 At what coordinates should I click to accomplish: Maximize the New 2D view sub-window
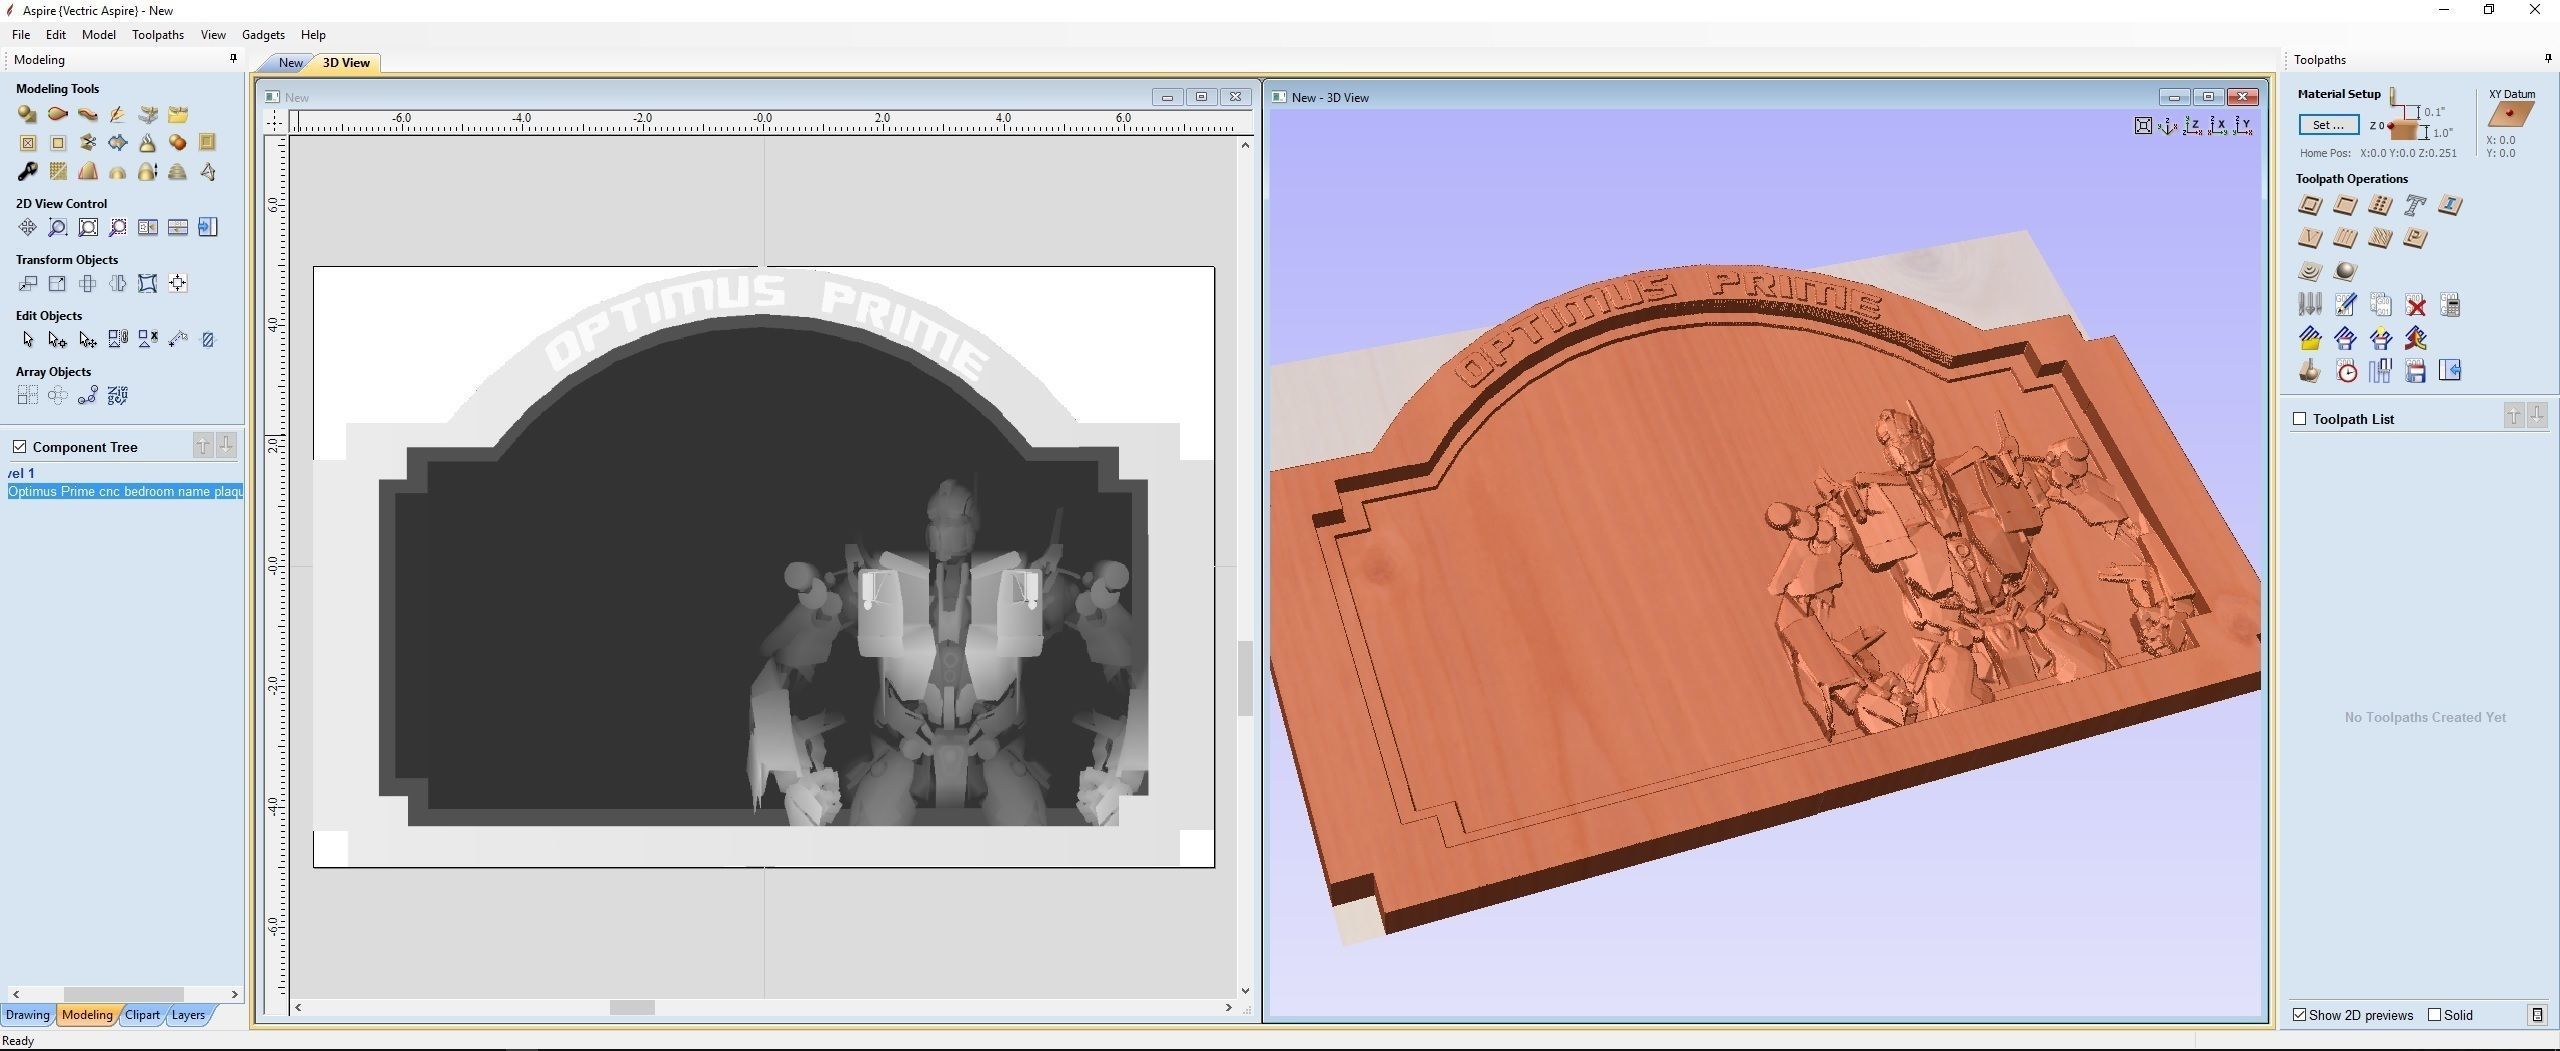1201,97
